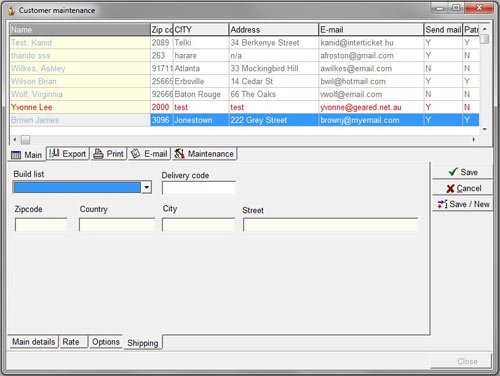The image size is (500, 376).
Task: Click the brownj@myemail.com cell
Action: [x=371, y=120]
